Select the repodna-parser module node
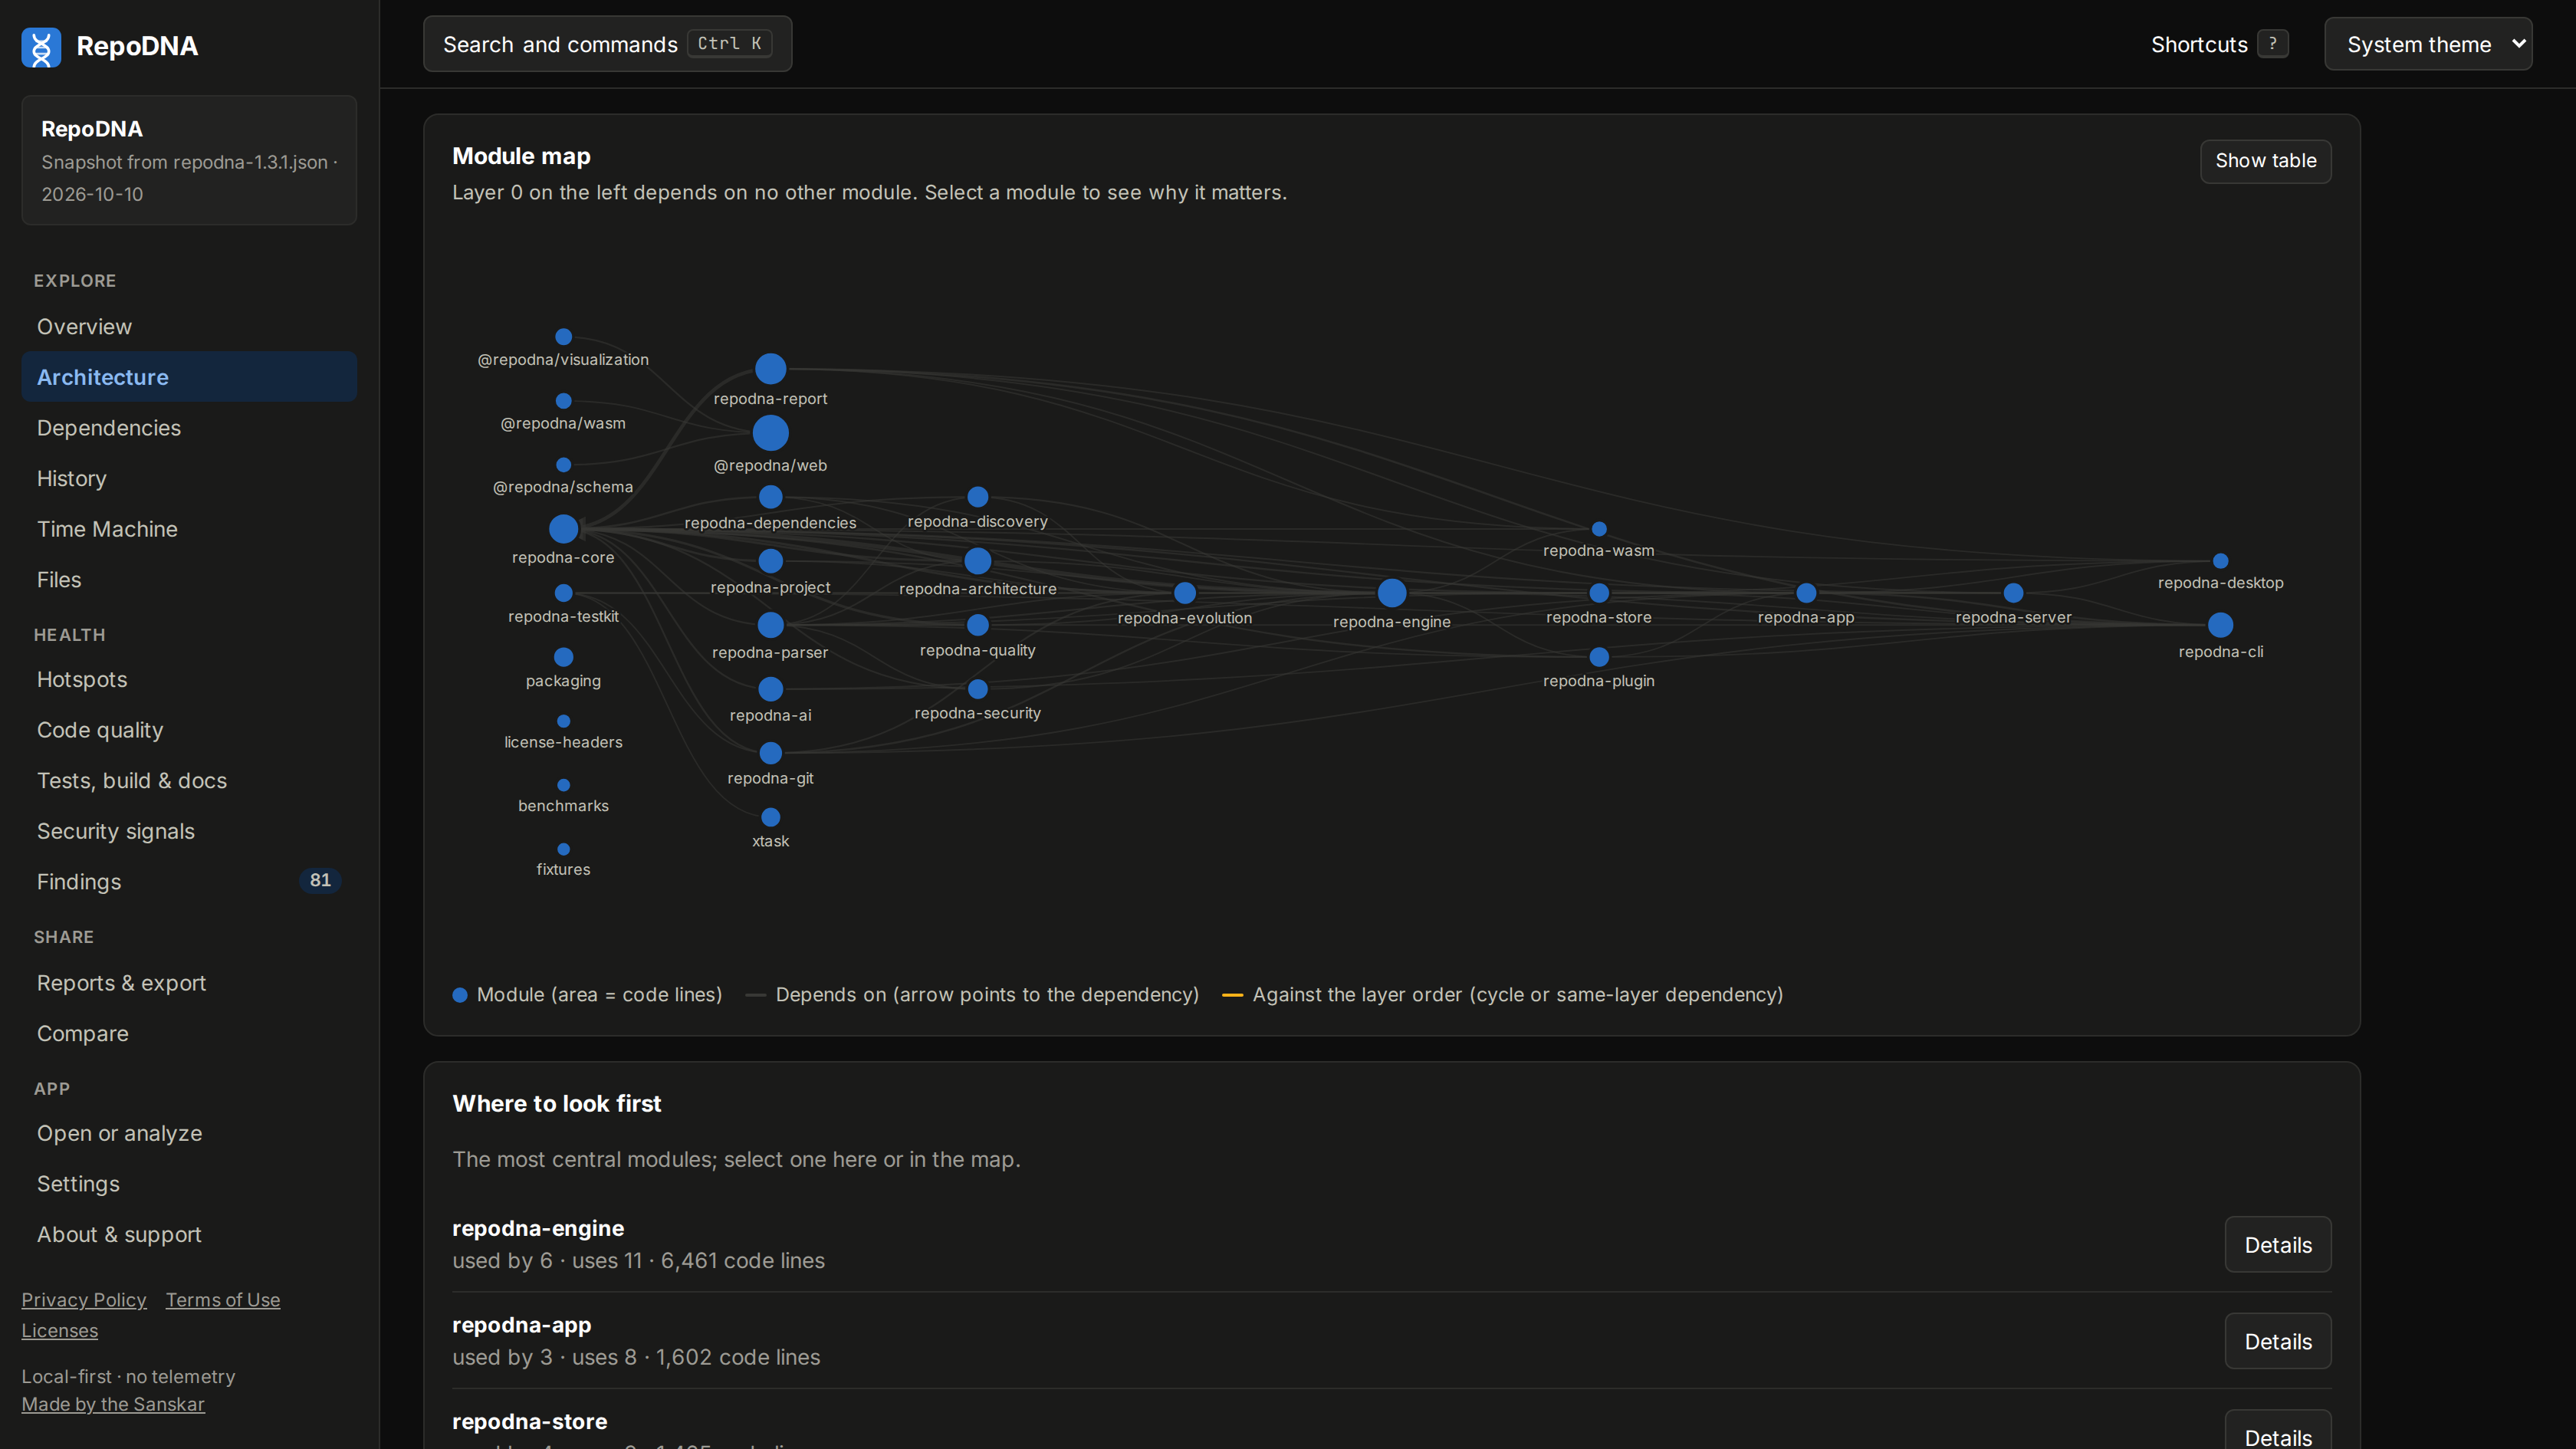 tap(770, 624)
